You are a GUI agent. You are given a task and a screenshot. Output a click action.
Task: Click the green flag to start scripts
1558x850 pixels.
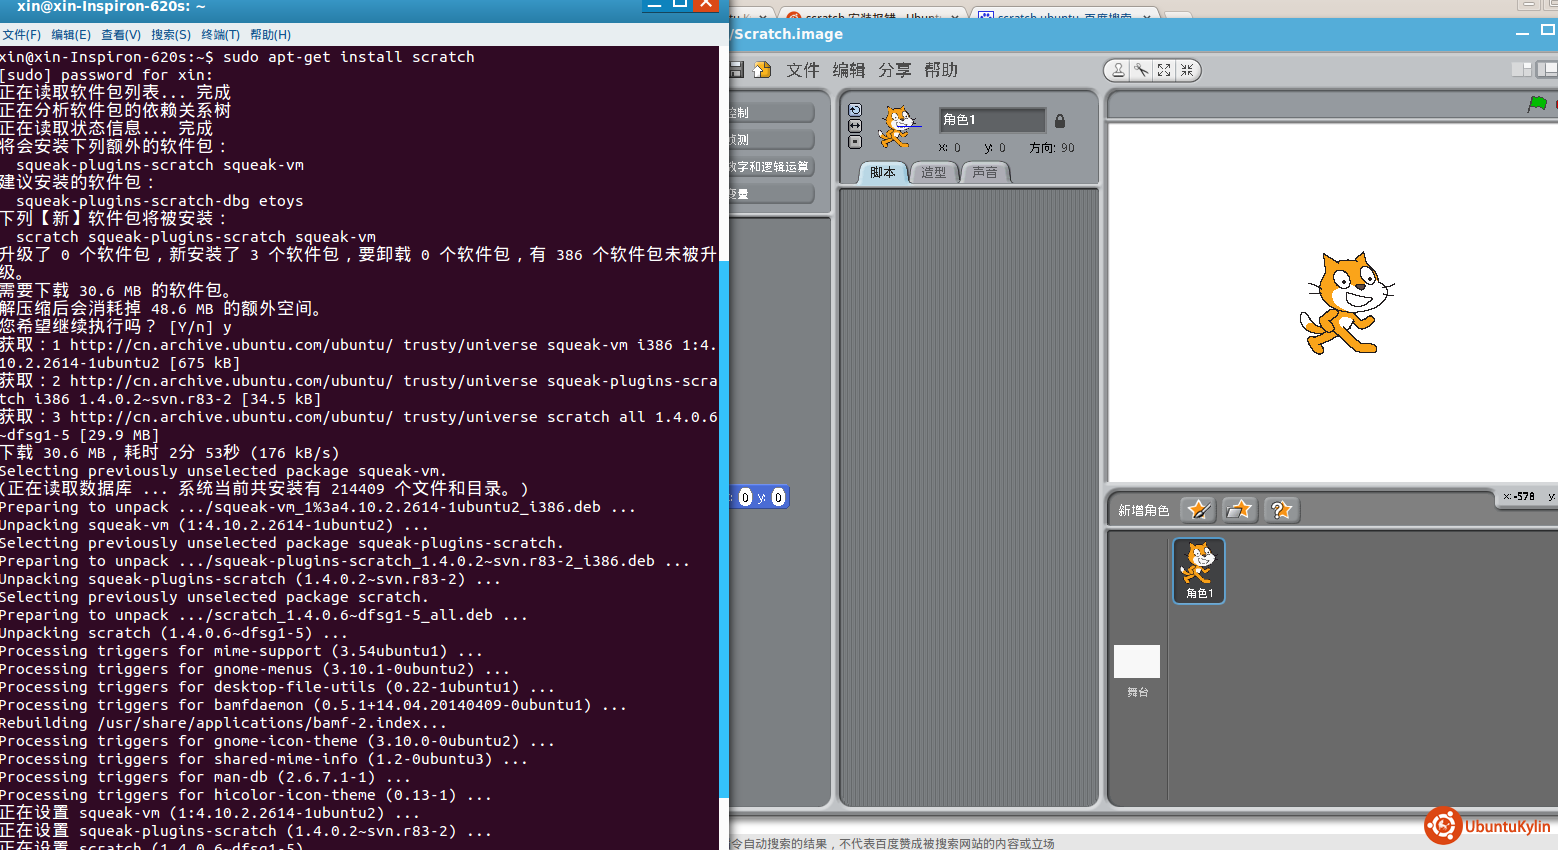pos(1537,104)
